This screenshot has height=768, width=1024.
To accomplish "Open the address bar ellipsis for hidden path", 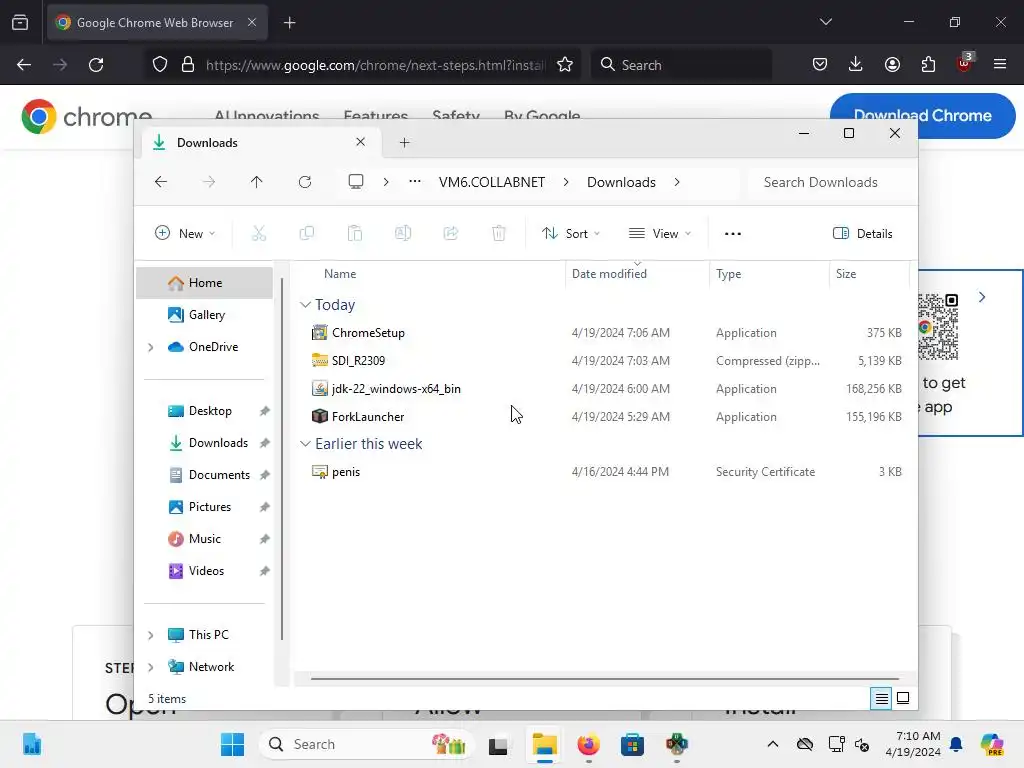I will [415, 182].
